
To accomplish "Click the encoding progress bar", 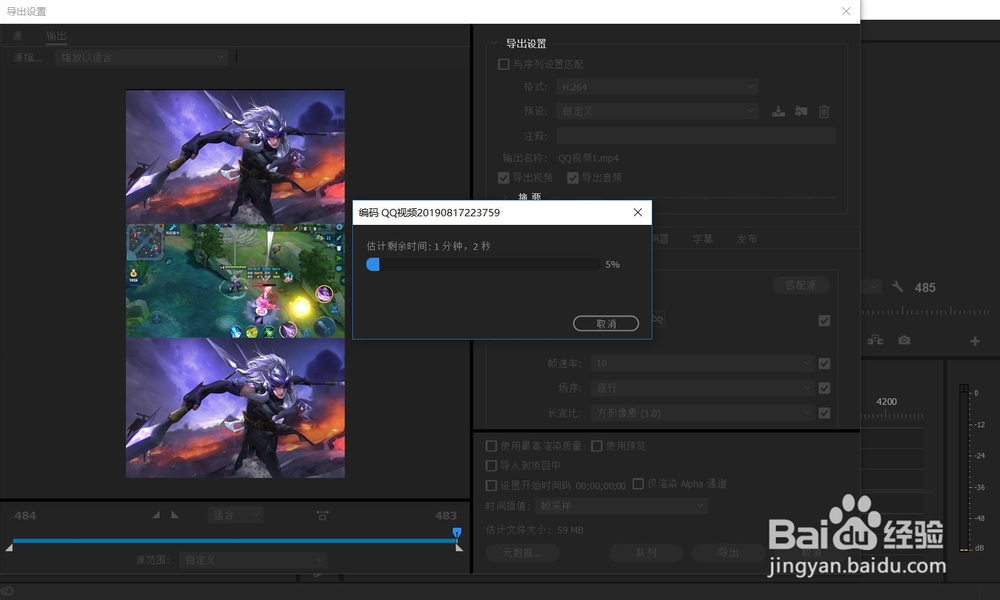I will click(x=483, y=265).
